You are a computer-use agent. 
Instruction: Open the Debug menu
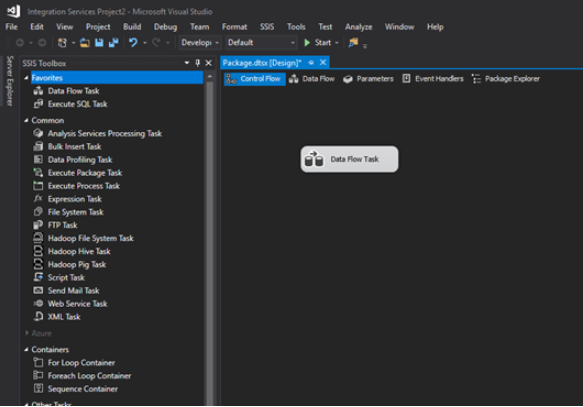165,27
